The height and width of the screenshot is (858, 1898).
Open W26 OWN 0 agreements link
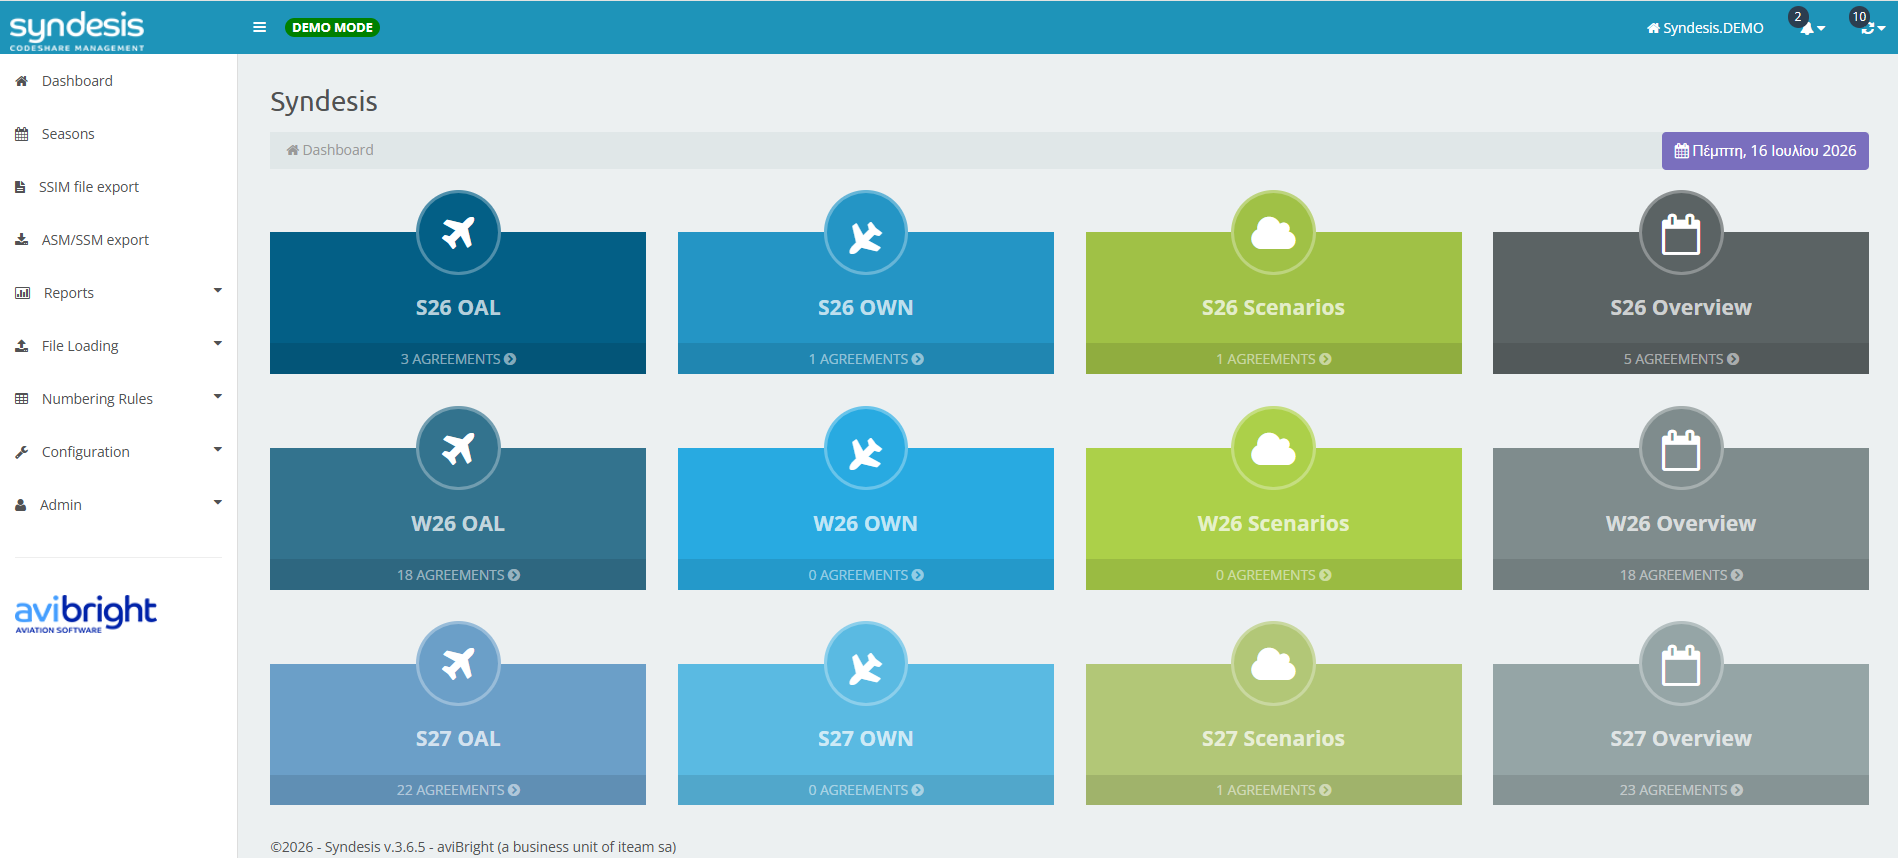pos(866,575)
